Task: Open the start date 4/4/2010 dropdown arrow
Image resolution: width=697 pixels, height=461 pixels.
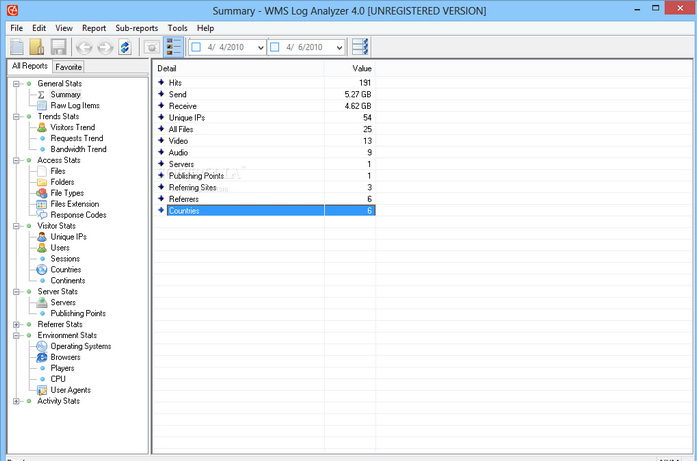Action: pyautogui.click(x=260, y=47)
